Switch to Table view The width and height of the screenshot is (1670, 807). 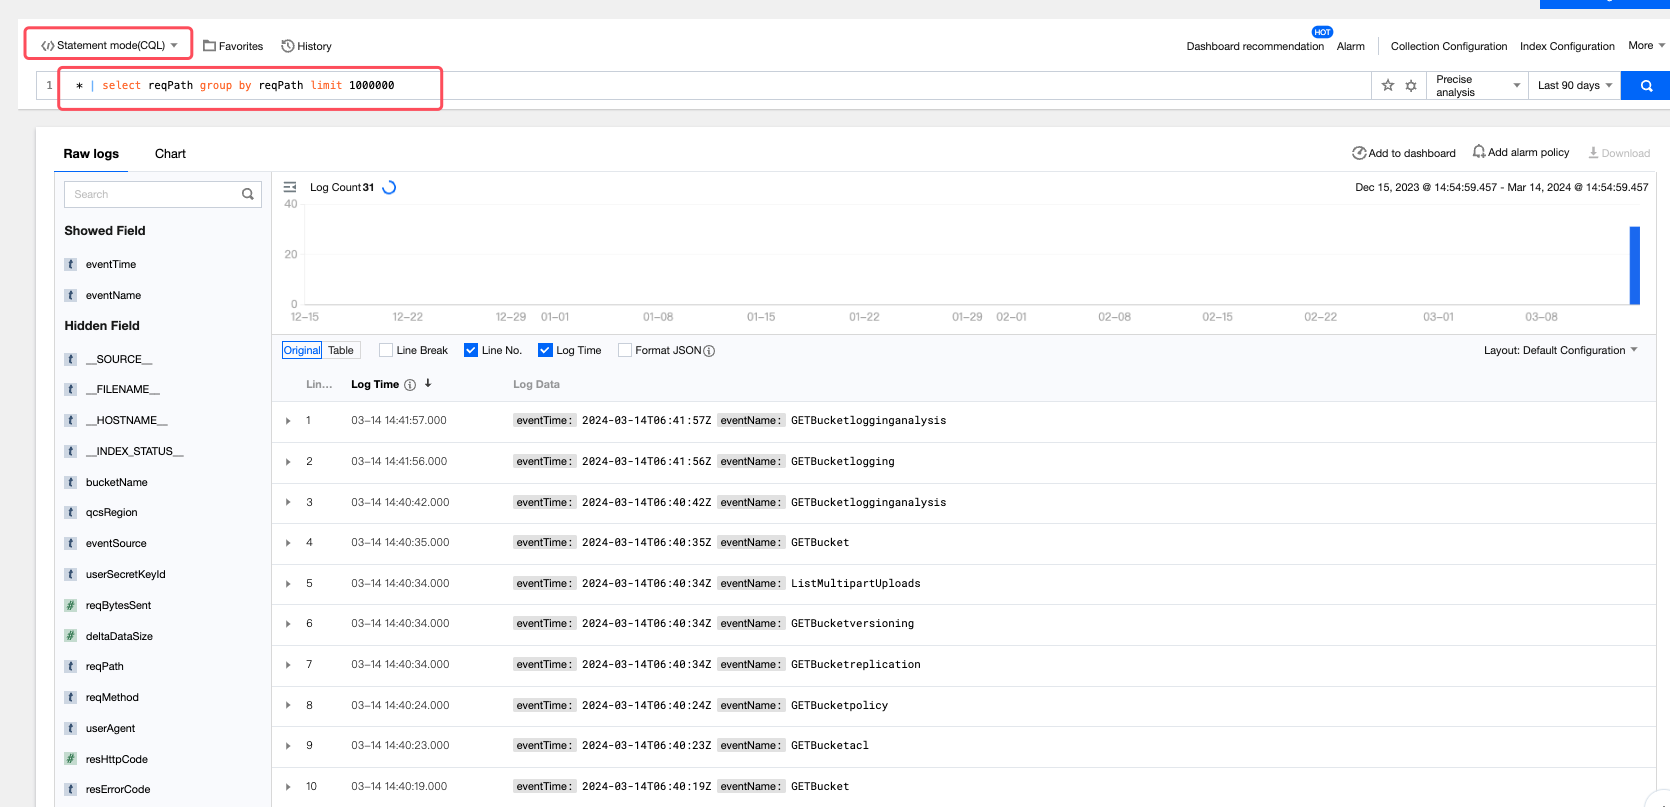coord(341,350)
